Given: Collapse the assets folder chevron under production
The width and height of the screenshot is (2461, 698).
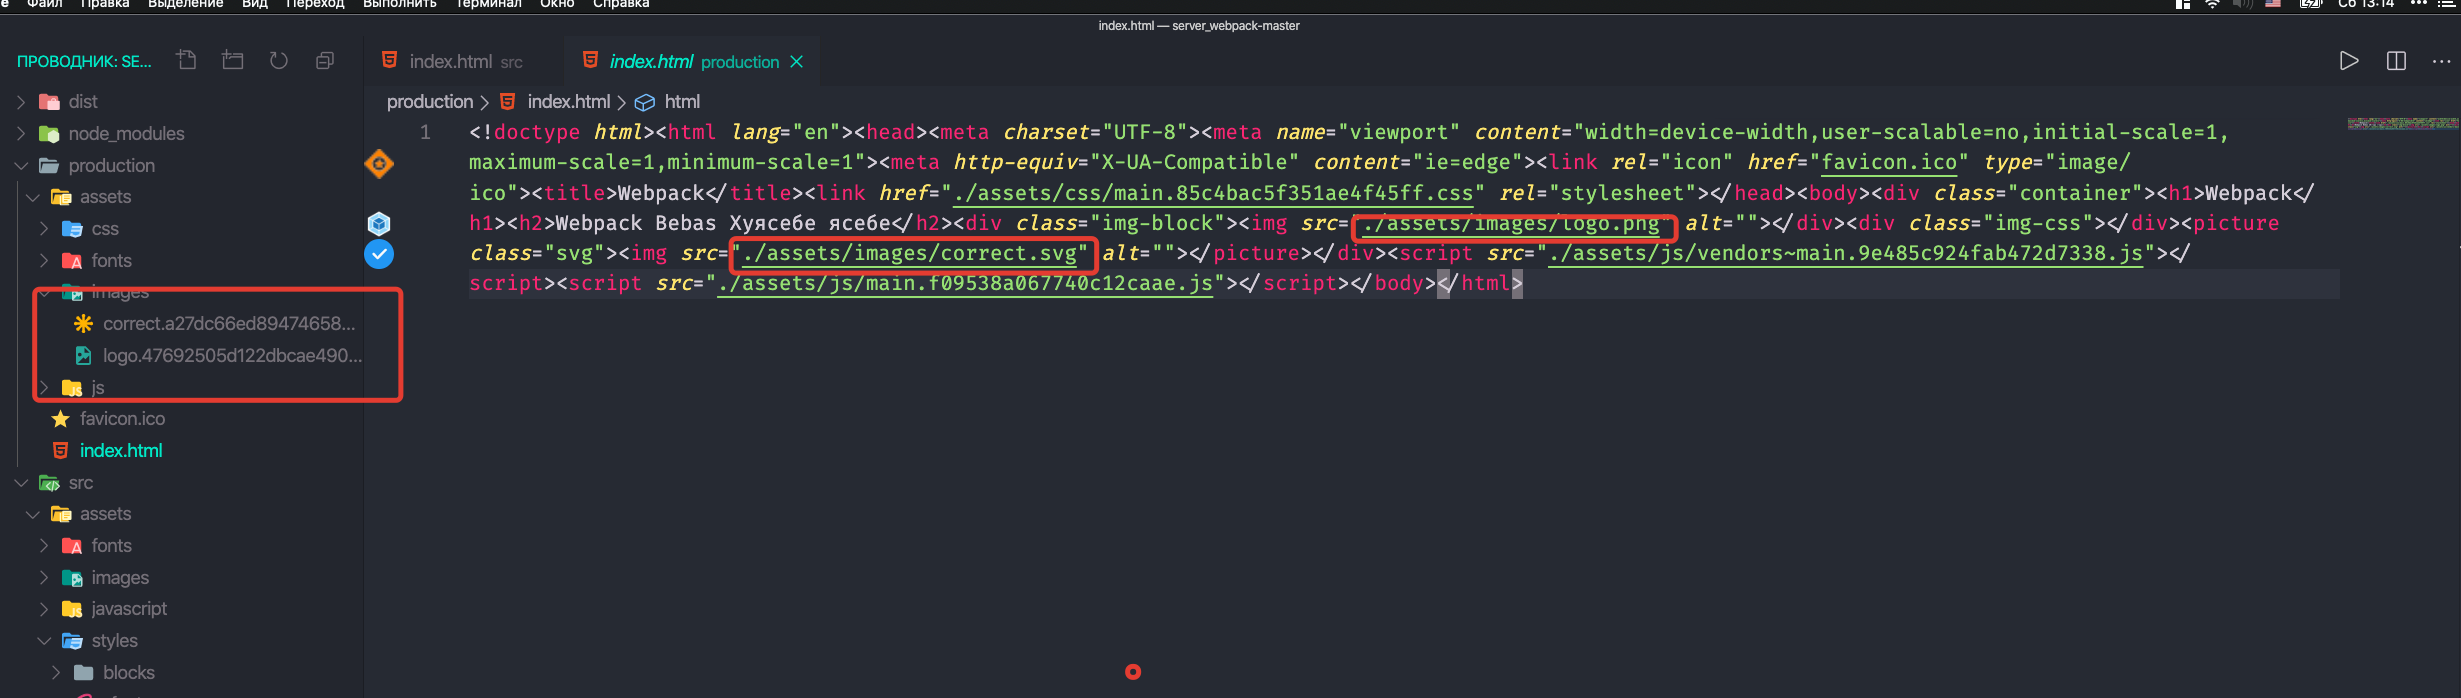Looking at the screenshot, I should [x=33, y=197].
